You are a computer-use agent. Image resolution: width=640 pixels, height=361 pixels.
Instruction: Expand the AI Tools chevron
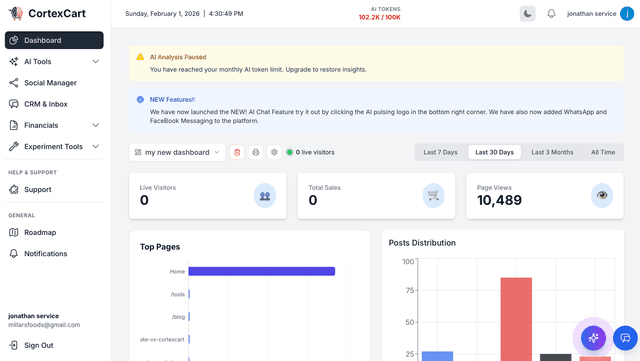click(x=96, y=62)
